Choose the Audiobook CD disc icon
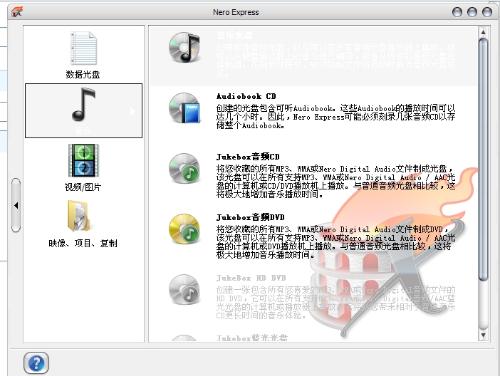This screenshot has width=500, height=376. click(185, 108)
